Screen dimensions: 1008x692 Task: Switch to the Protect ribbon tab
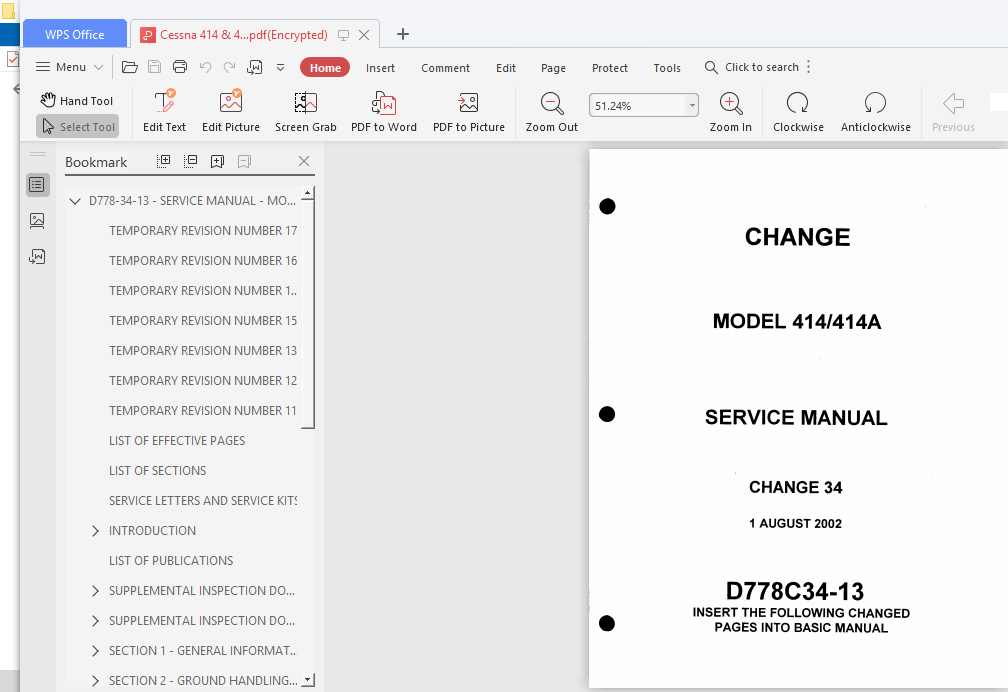coord(609,68)
